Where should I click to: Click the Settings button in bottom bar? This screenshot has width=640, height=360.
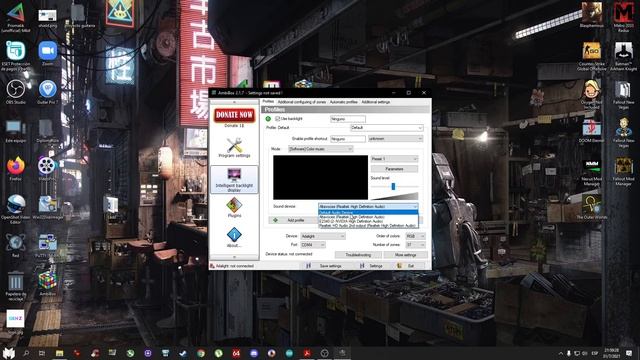[x=371, y=266]
